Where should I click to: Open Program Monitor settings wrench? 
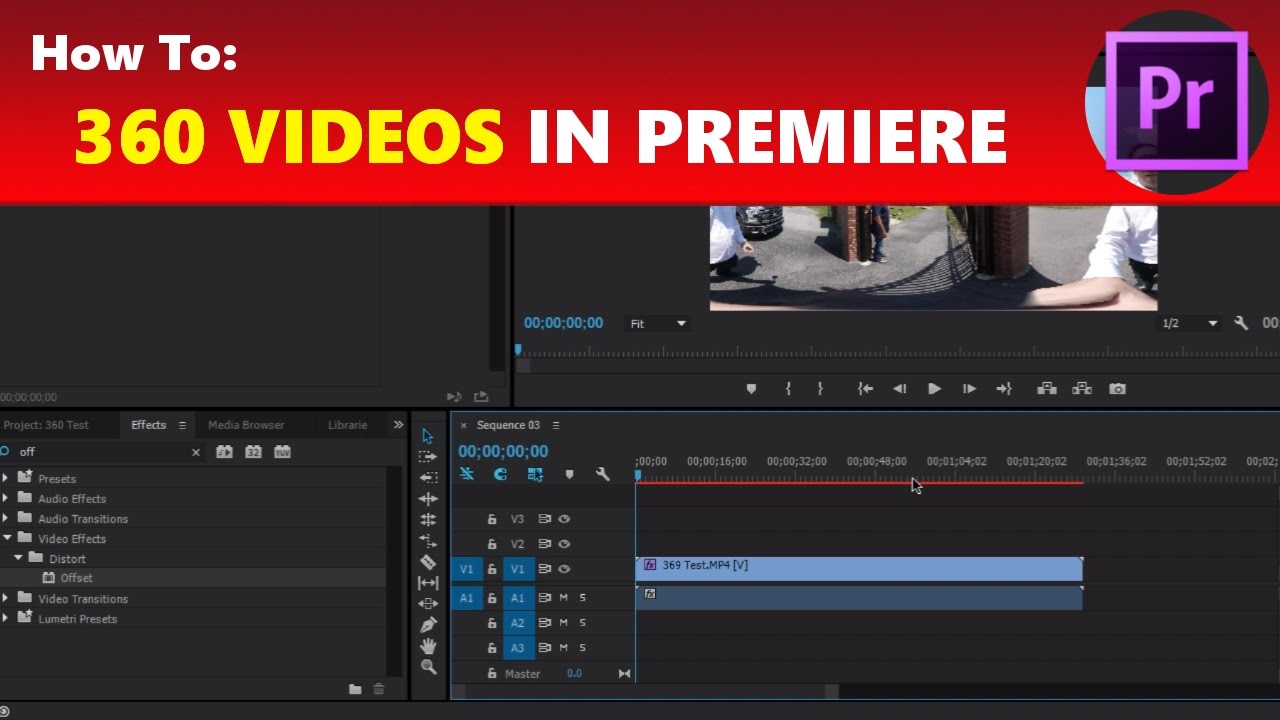[x=1241, y=323]
